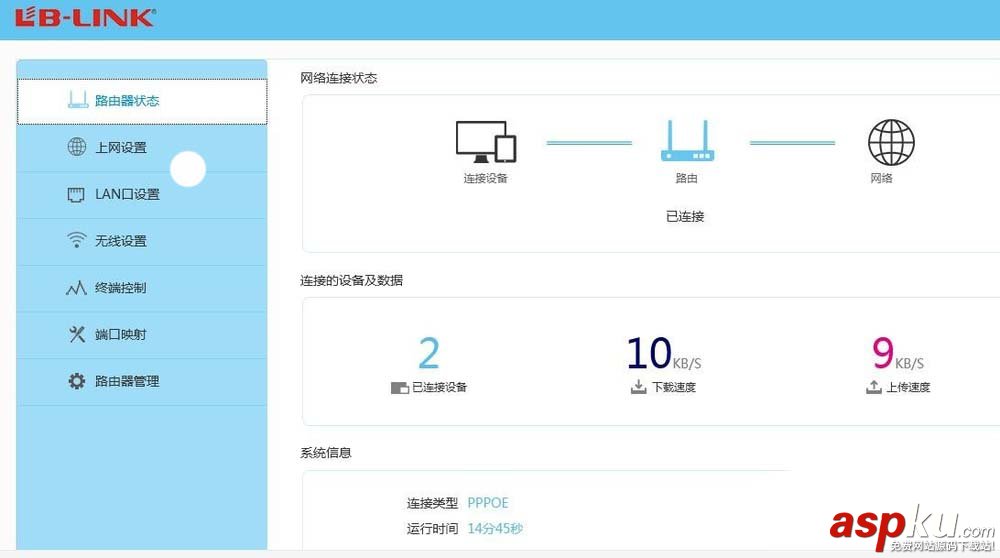Image resolution: width=1000 pixels, height=558 pixels.
Task: Click the 连接类型 field label
Action: [x=432, y=503]
